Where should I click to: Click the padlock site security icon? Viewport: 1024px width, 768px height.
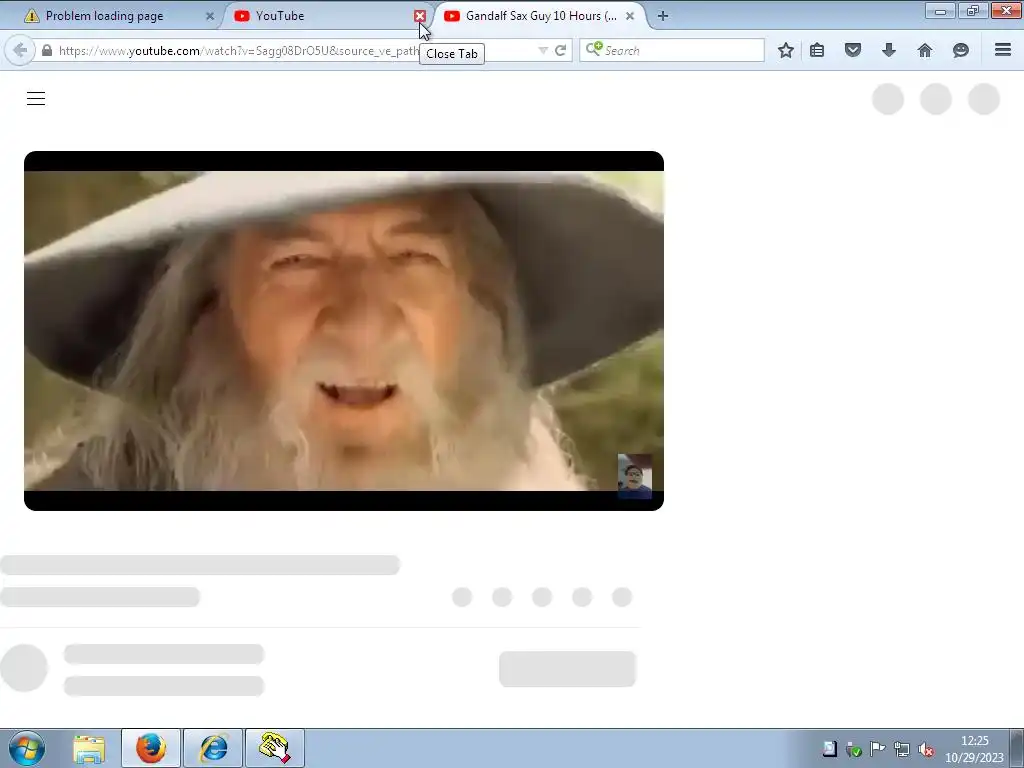[47, 50]
